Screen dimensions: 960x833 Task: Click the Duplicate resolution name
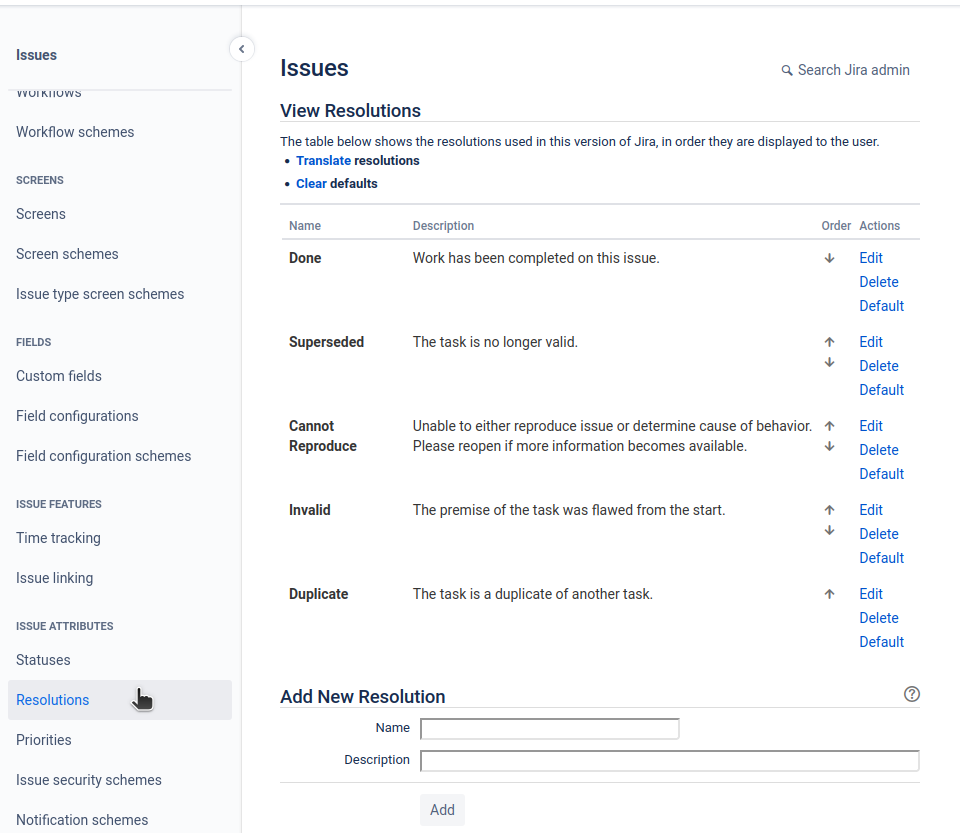[318, 594]
